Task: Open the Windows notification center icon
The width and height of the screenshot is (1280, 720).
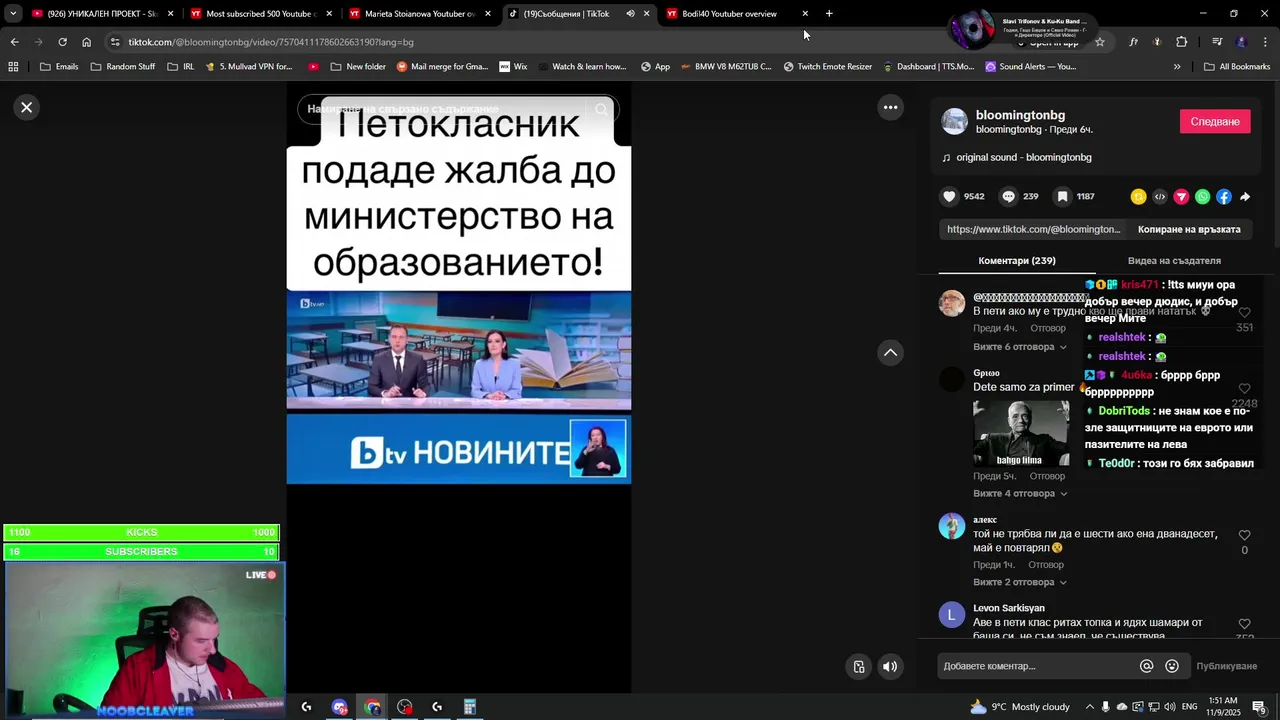Action: [1259, 707]
